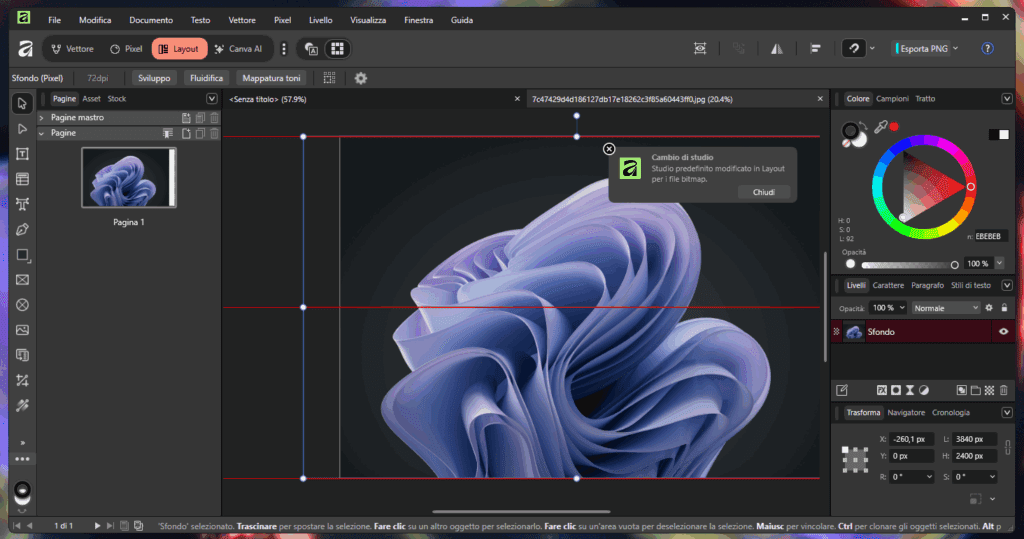This screenshot has height=539, width=1024.
Task: Click the FX layer effects icon
Action: pos(882,390)
